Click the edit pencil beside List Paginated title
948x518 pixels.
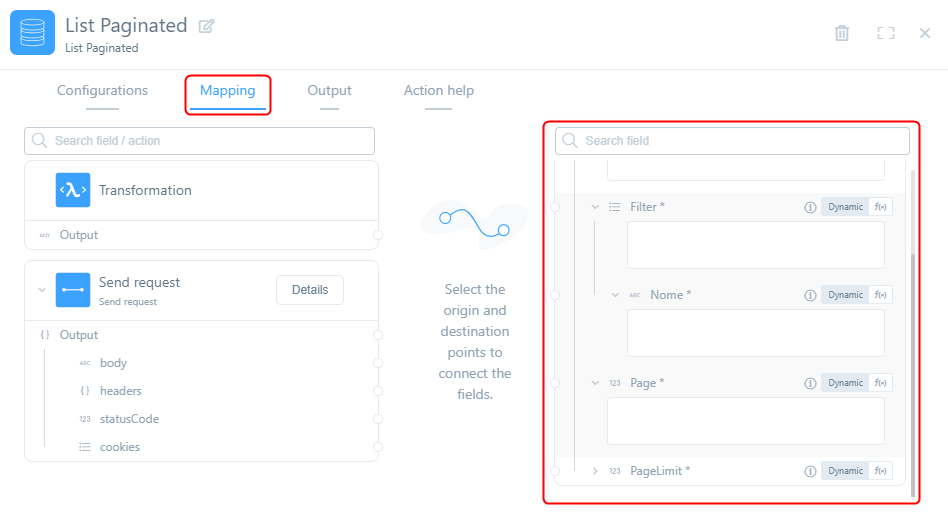coord(207,26)
